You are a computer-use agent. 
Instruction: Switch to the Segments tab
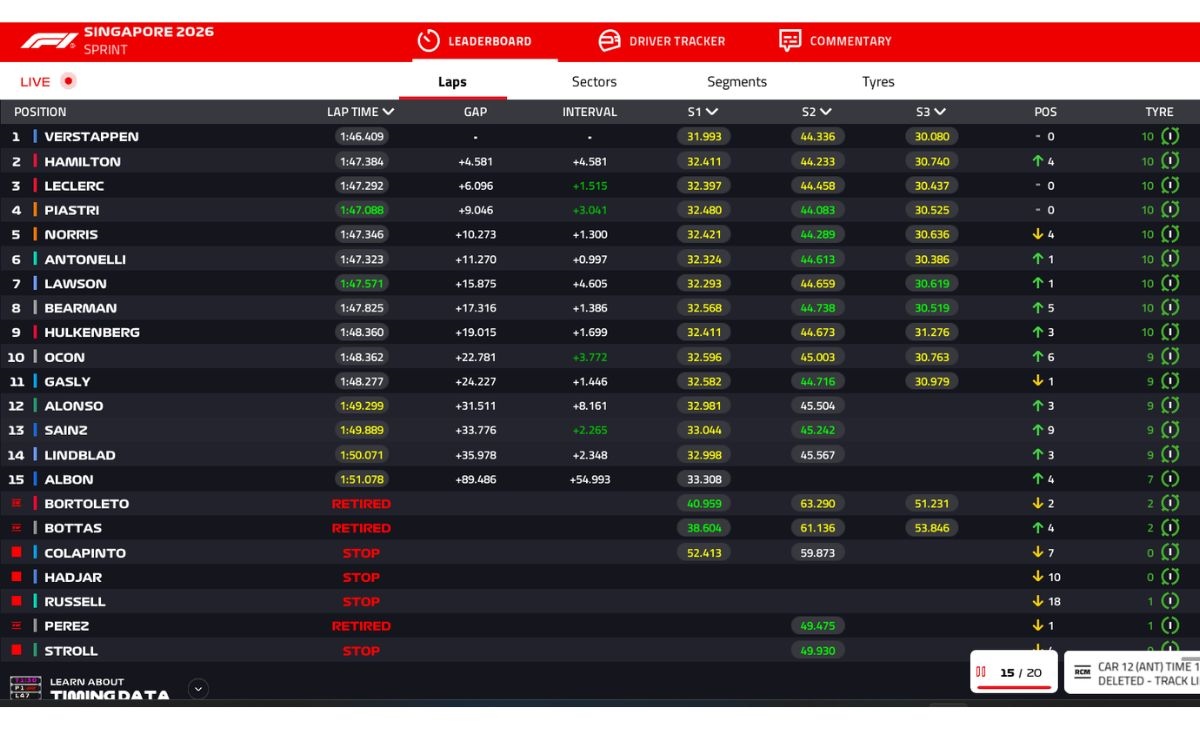coord(737,82)
